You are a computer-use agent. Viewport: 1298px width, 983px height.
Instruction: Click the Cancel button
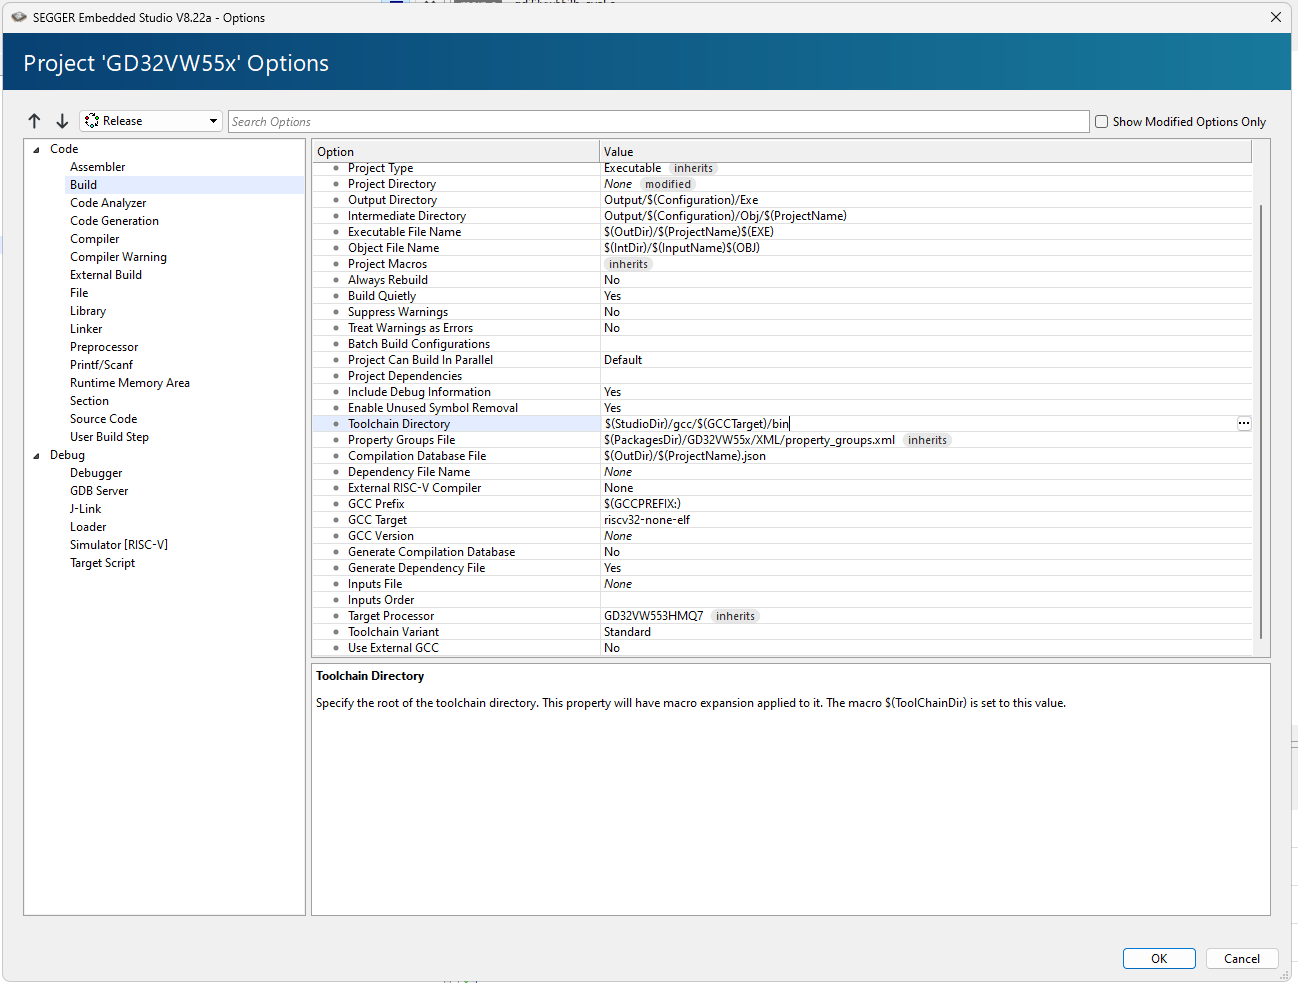pos(1241,958)
